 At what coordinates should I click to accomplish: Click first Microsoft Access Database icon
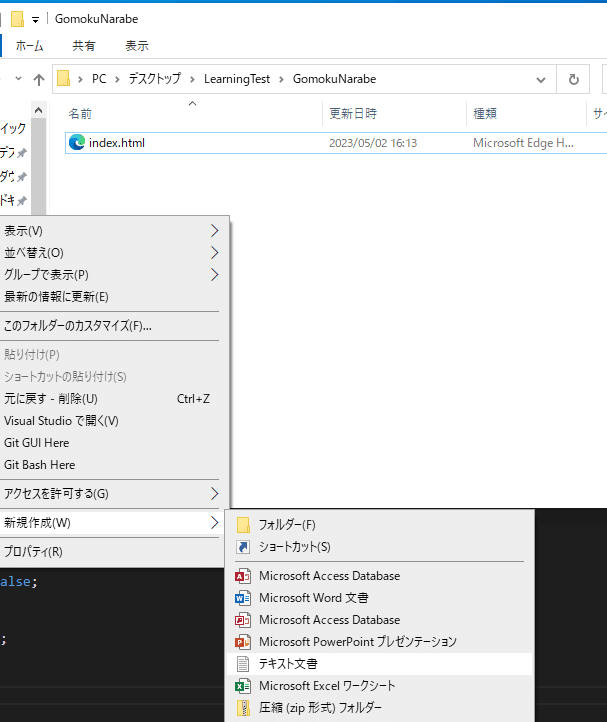[243, 576]
